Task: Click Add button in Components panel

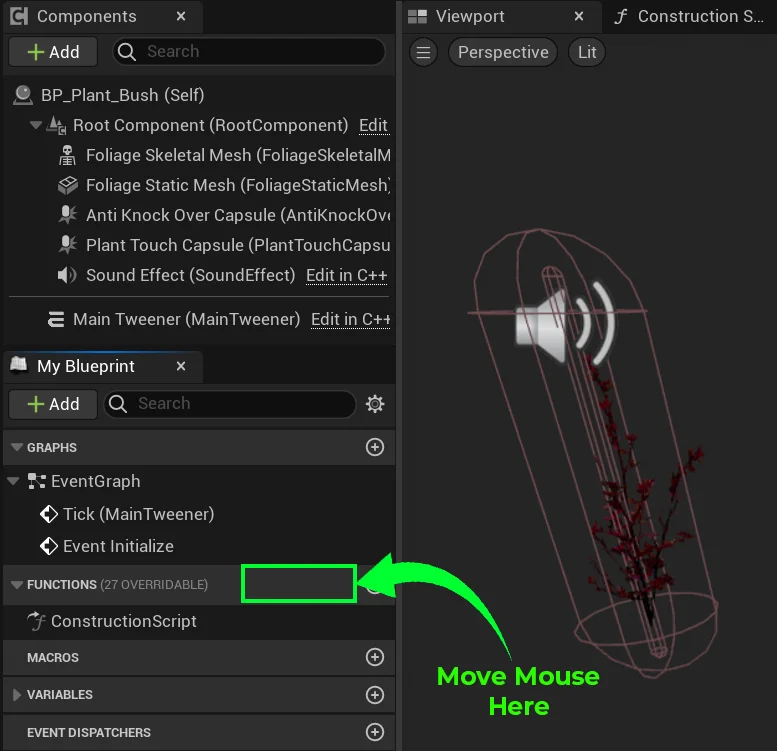Action: tap(53, 52)
